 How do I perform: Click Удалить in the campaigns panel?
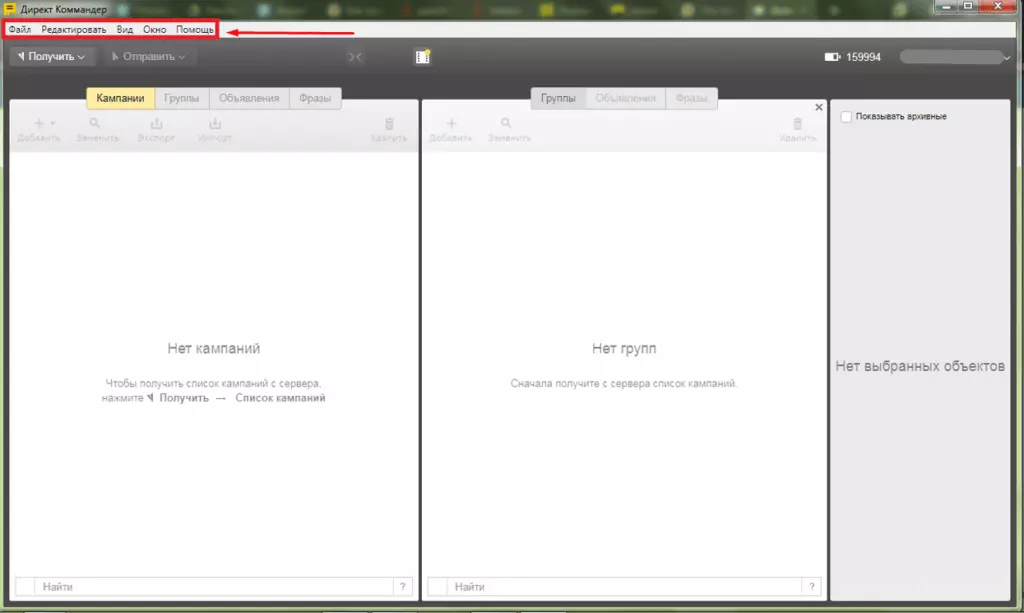tap(389, 130)
